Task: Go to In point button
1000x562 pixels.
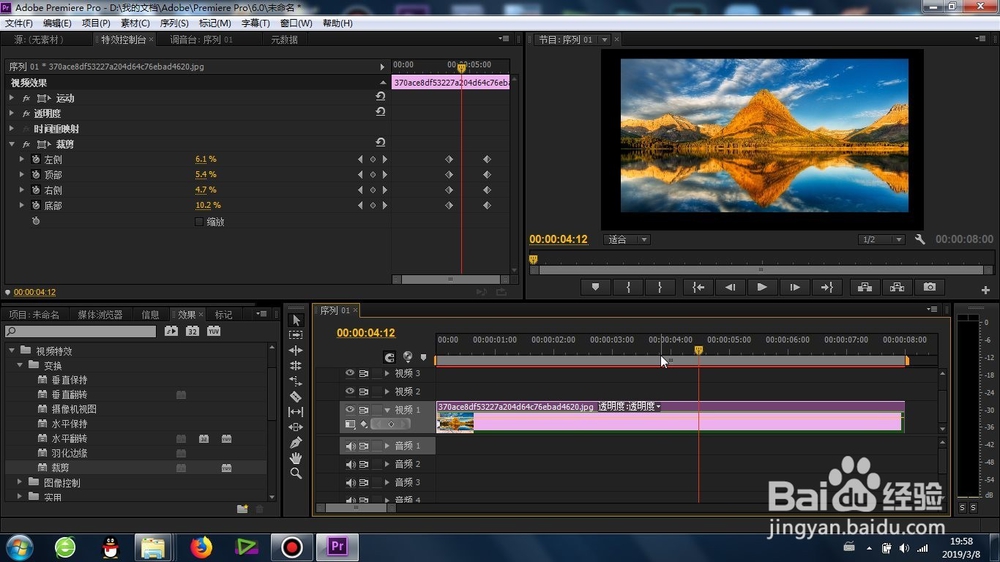Action: tap(698, 287)
